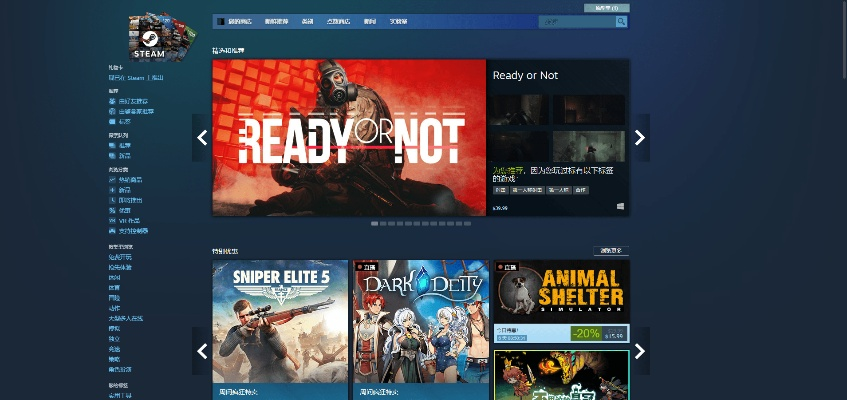Open the By Friends (由好友推荐) link
The image size is (847, 400).
pyautogui.click(x=133, y=101)
